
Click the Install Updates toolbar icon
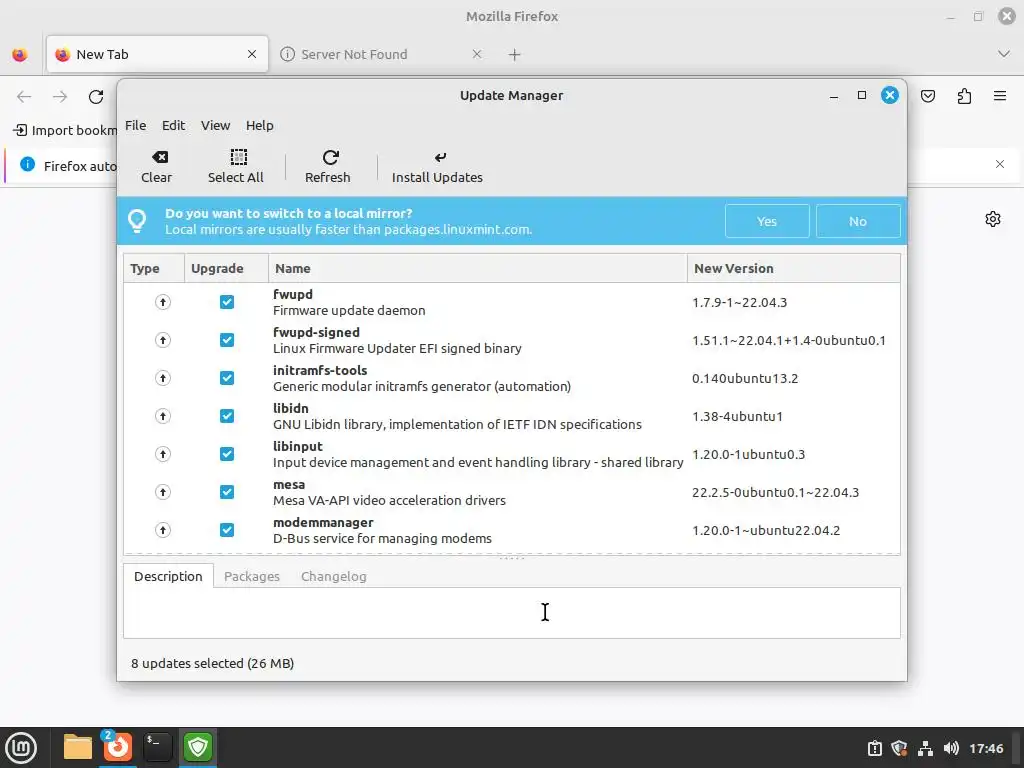(x=440, y=157)
